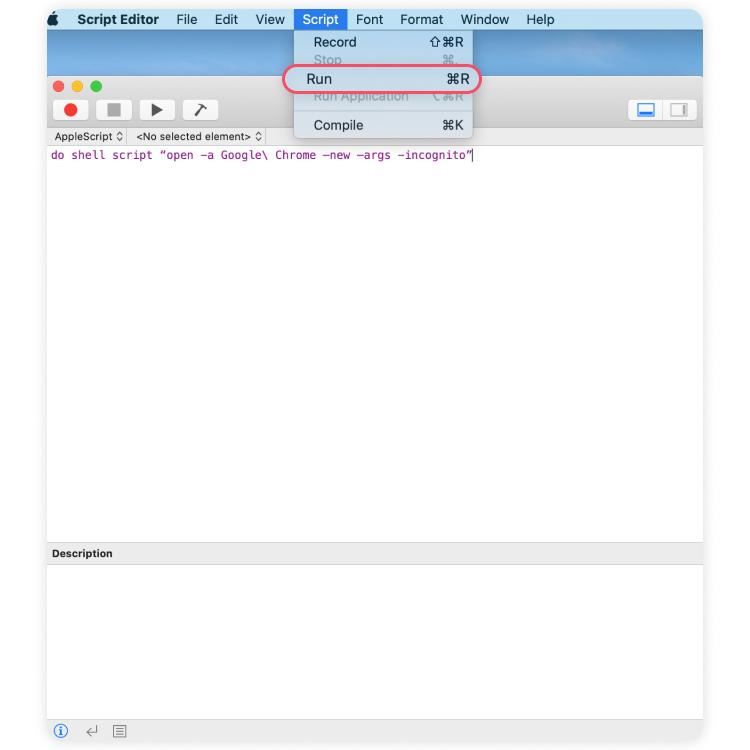Open the View menu
Screen dimensions: 750x750
pos(270,19)
